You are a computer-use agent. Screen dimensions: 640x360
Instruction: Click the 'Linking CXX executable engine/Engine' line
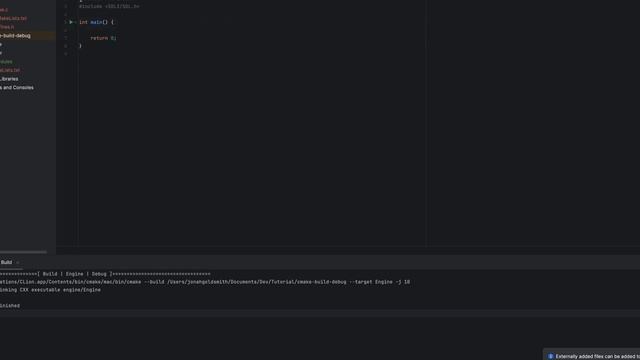pos(50,290)
